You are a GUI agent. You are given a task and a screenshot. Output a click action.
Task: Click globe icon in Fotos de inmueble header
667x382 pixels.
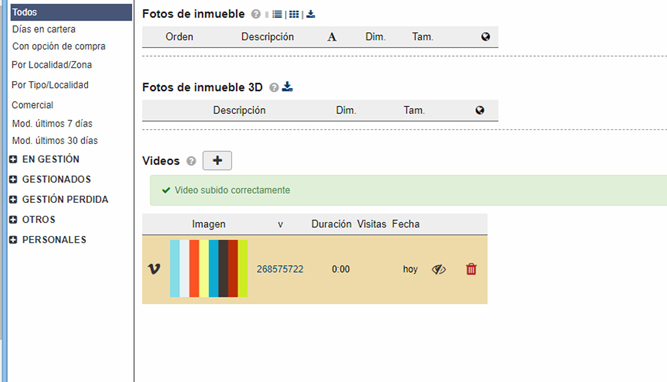485,37
